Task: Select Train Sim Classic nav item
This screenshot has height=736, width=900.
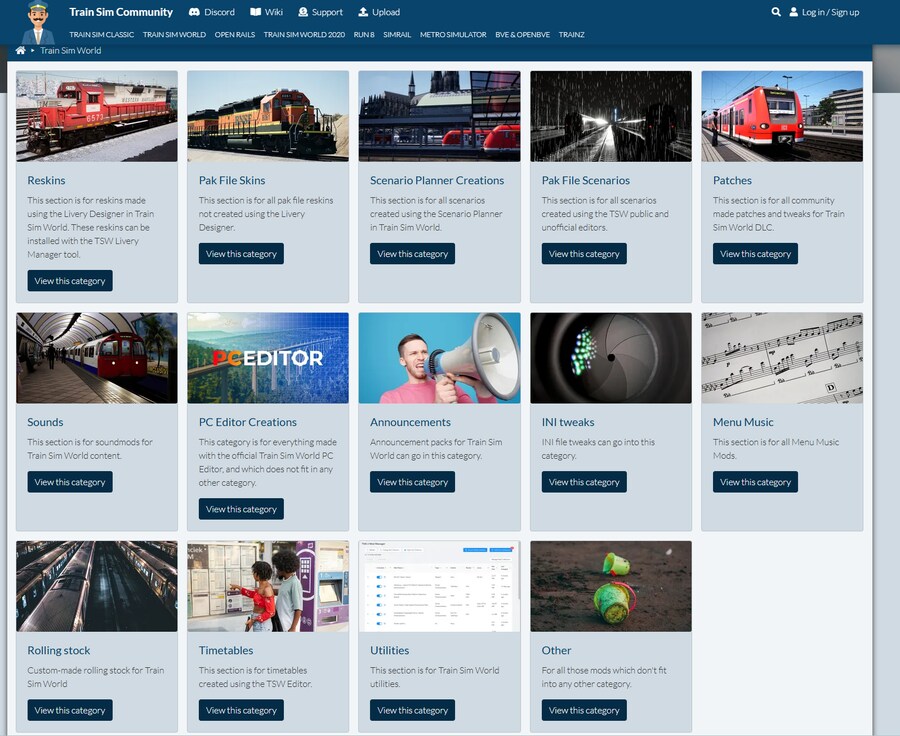Action: click(102, 35)
